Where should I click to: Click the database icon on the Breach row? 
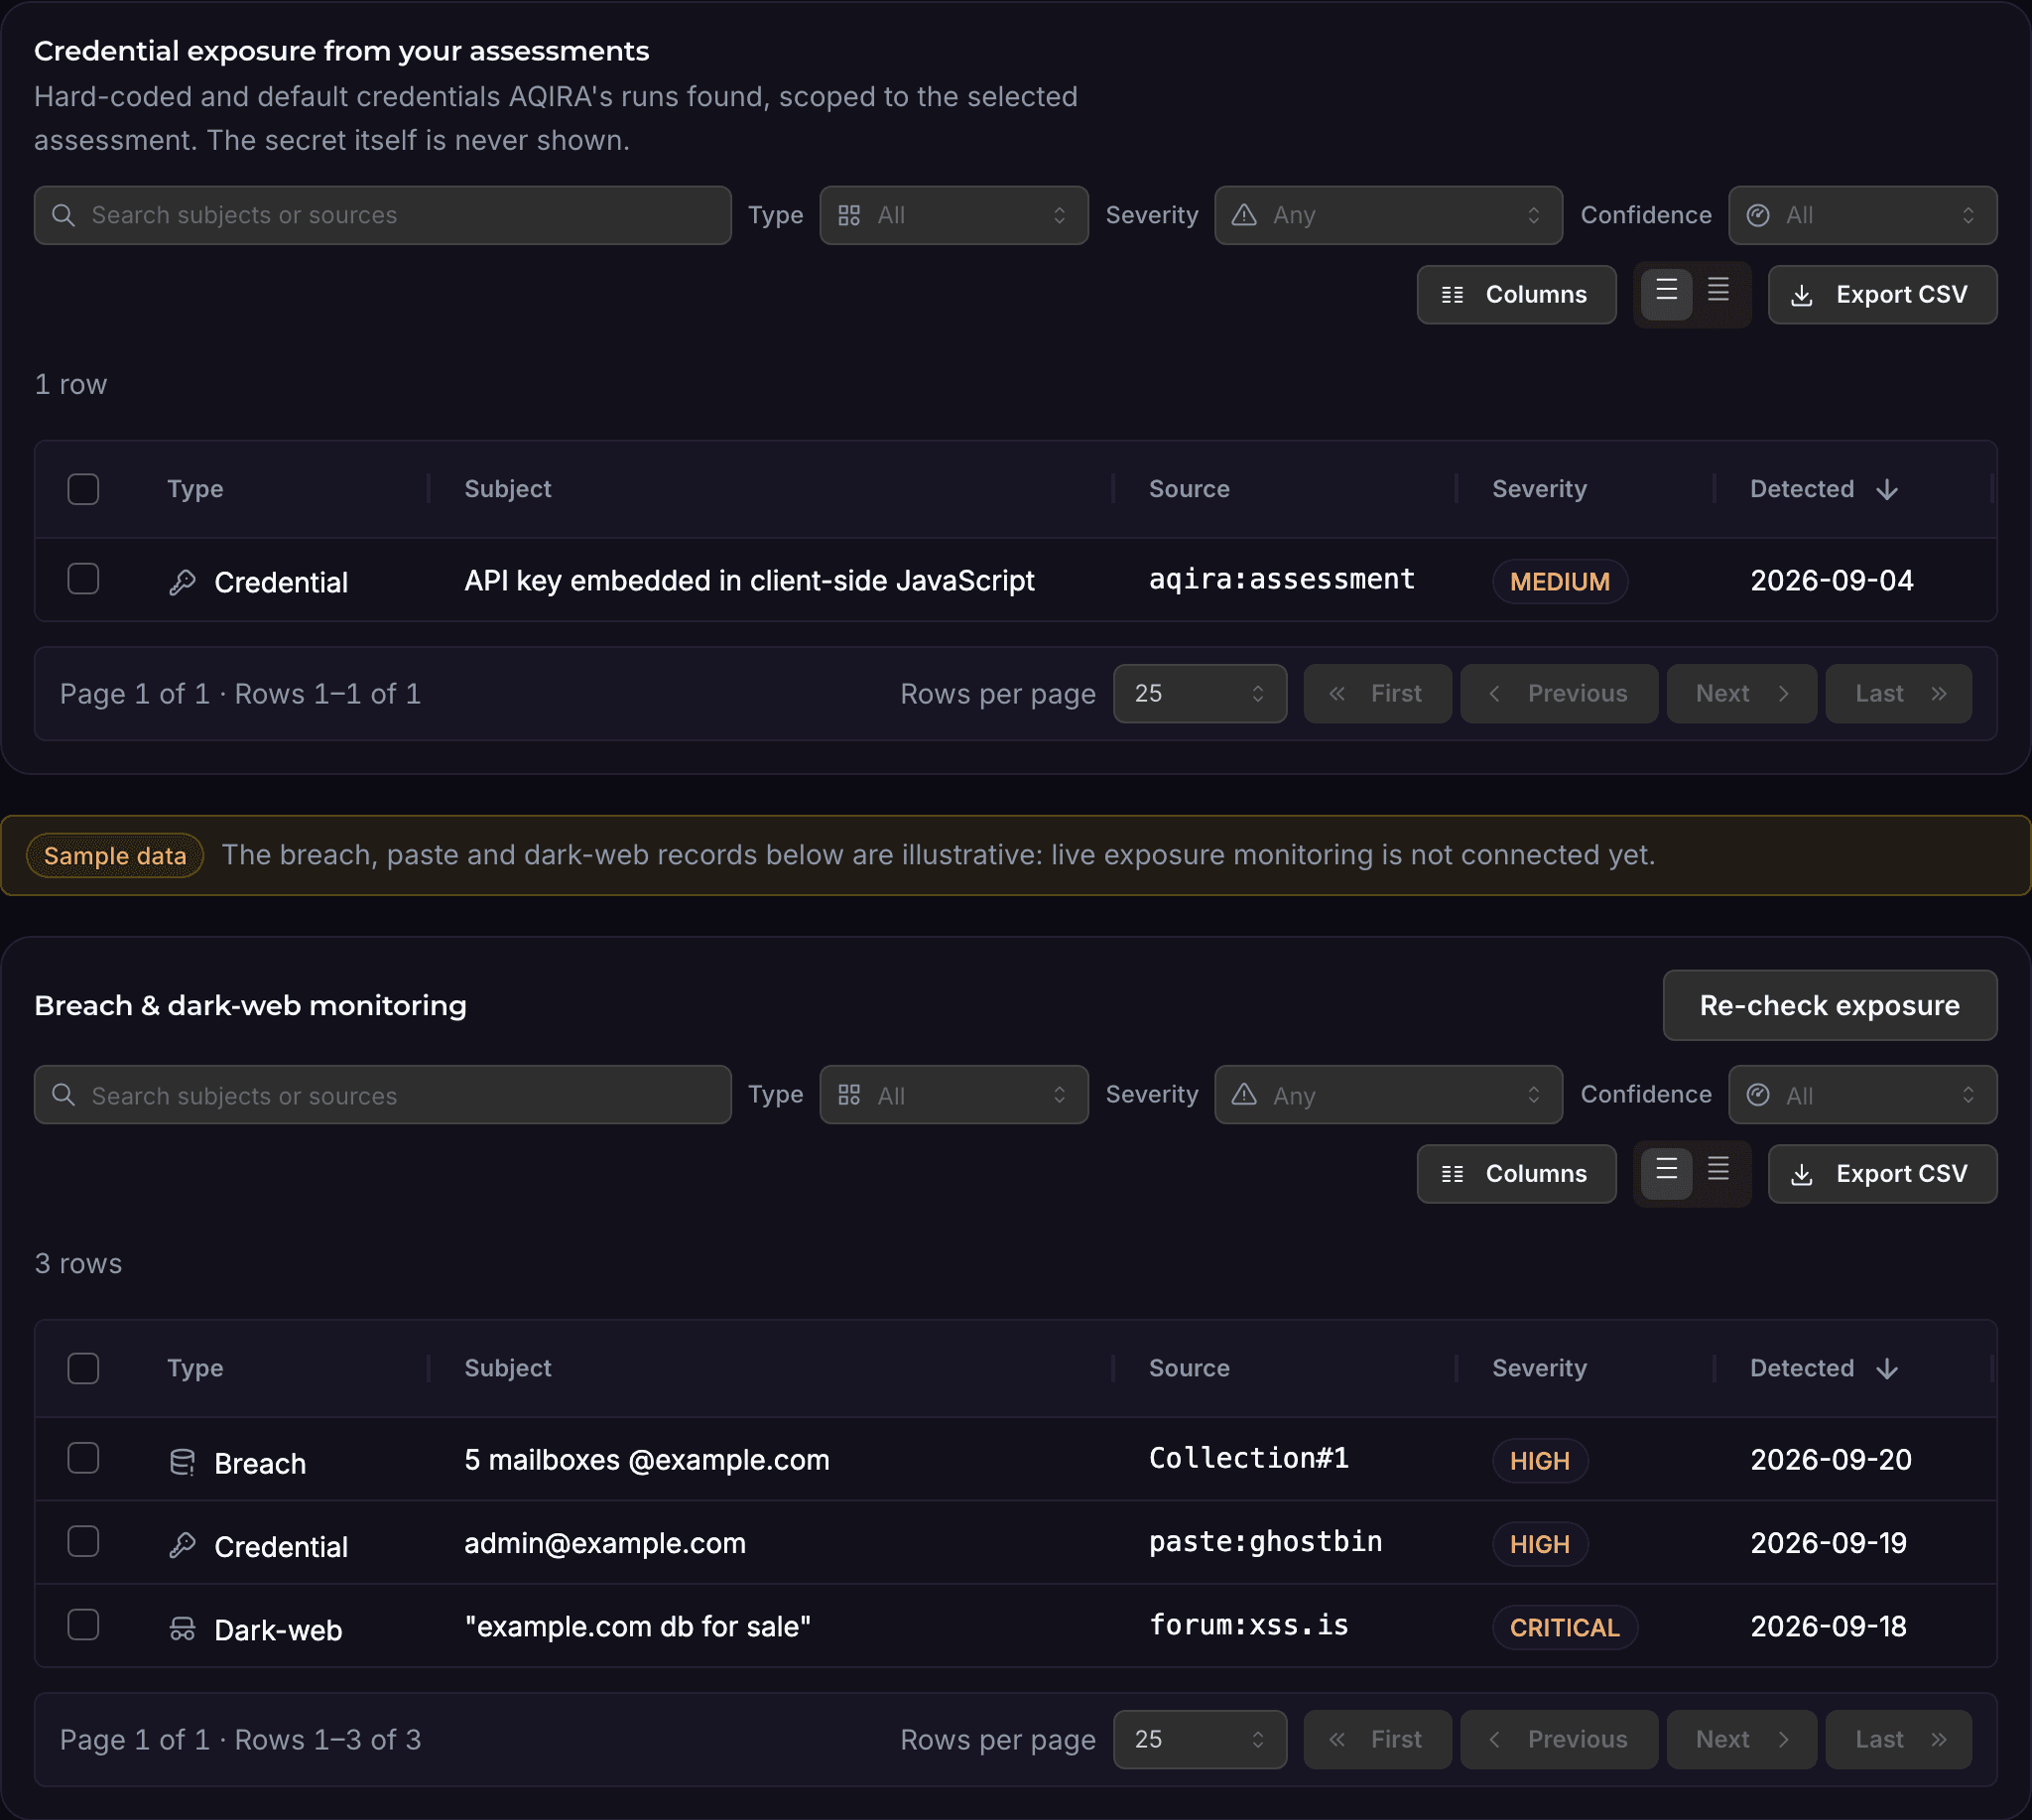182,1463
